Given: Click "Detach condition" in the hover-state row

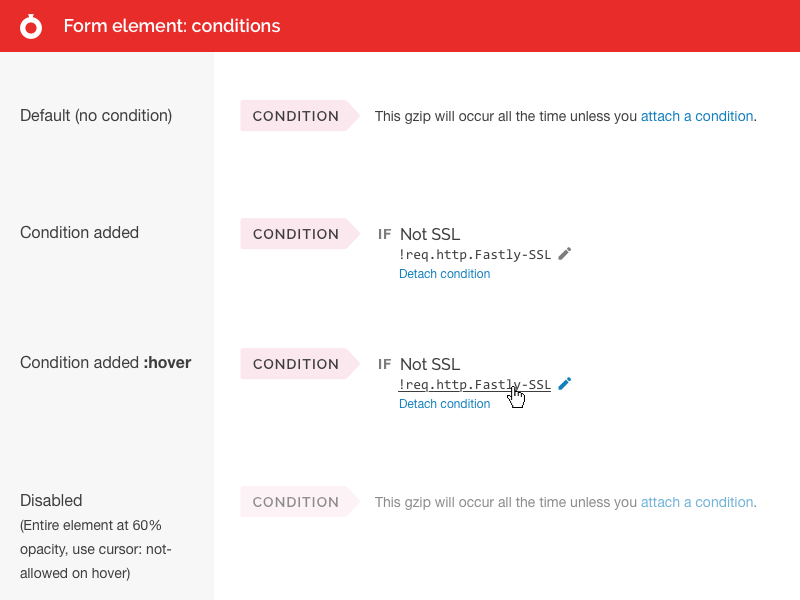Looking at the screenshot, I should [x=444, y=404].
